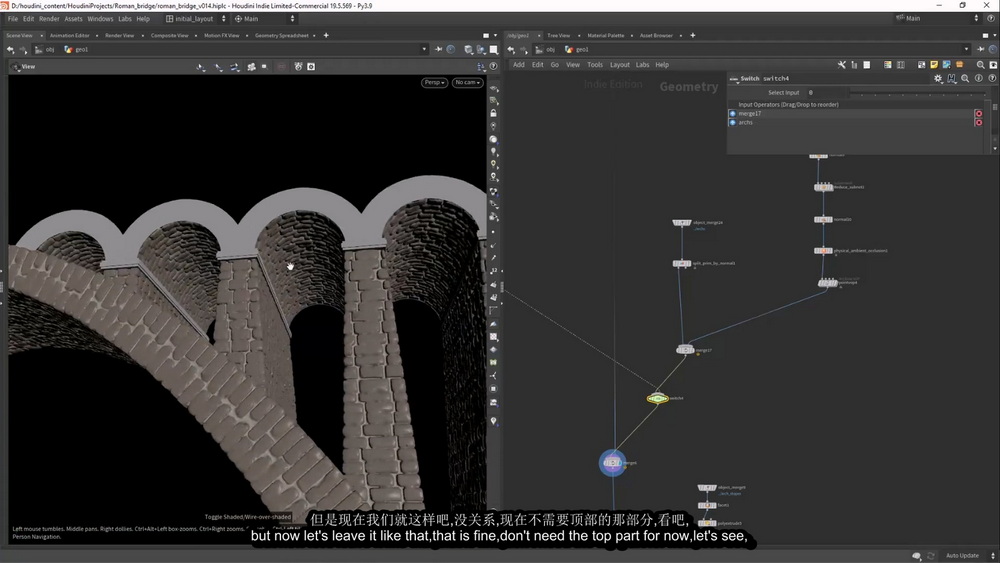Pin the scene view pane
1000x563 pixels.
click(438, 49)
